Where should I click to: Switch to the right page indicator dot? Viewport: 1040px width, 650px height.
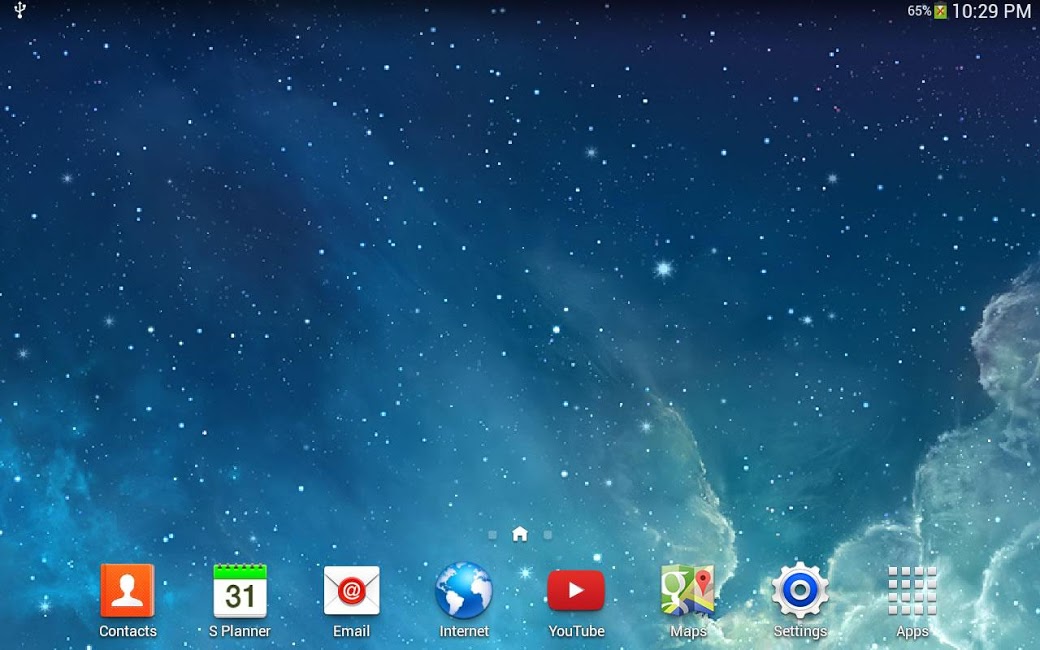tap(548, 535)
